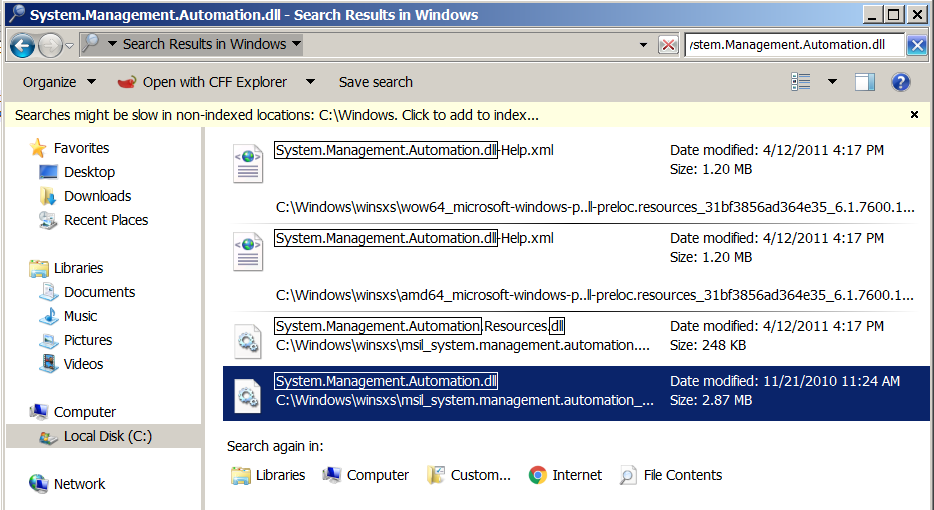Screen dimensions: 934x510
Task: Click Save search in the toolbar
Action: tap(375, 82)
